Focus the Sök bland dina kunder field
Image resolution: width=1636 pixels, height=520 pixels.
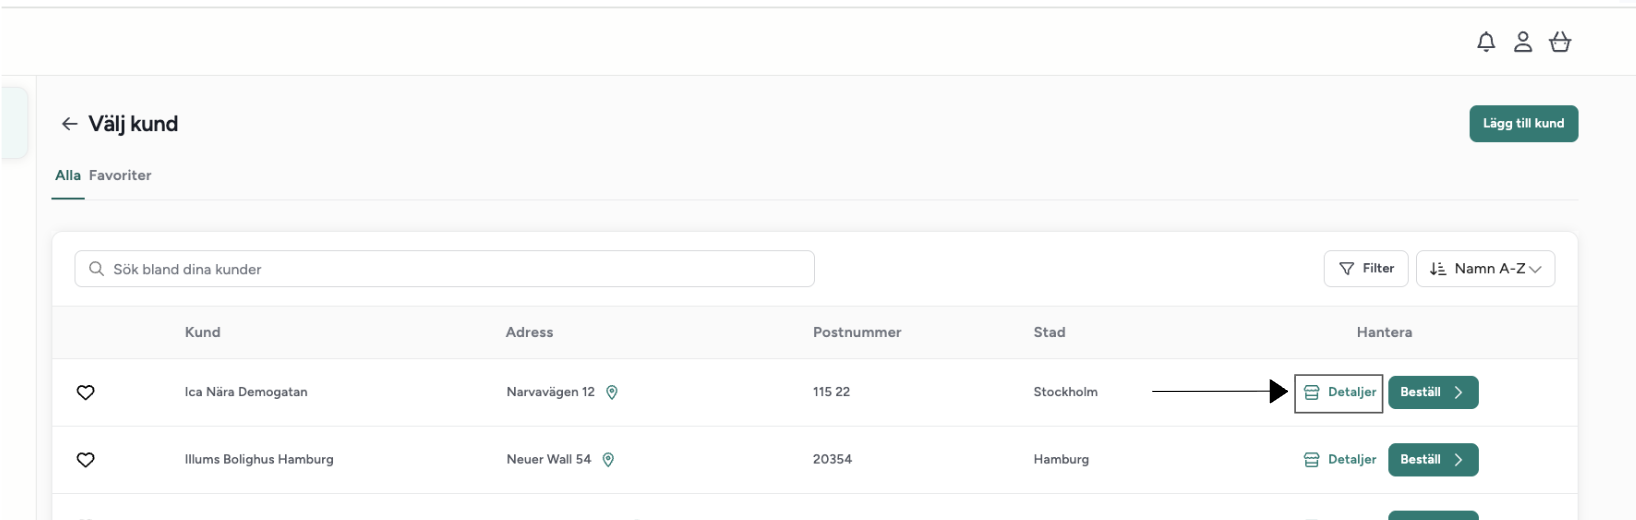444,269
